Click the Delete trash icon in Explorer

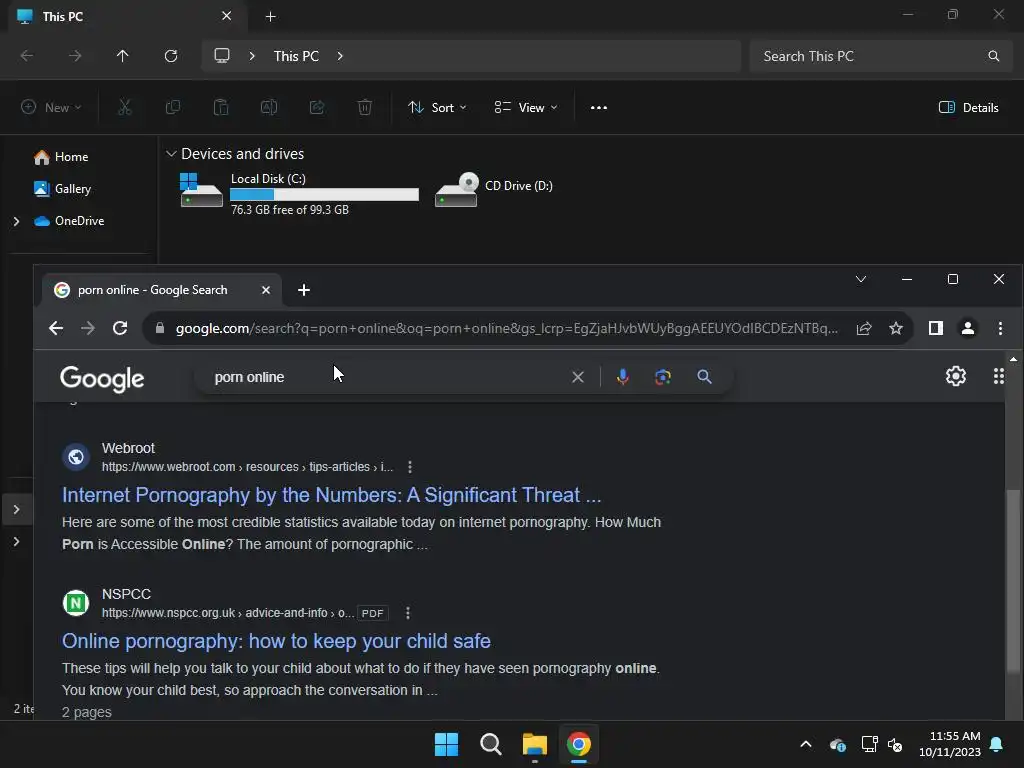coord(365,107)
